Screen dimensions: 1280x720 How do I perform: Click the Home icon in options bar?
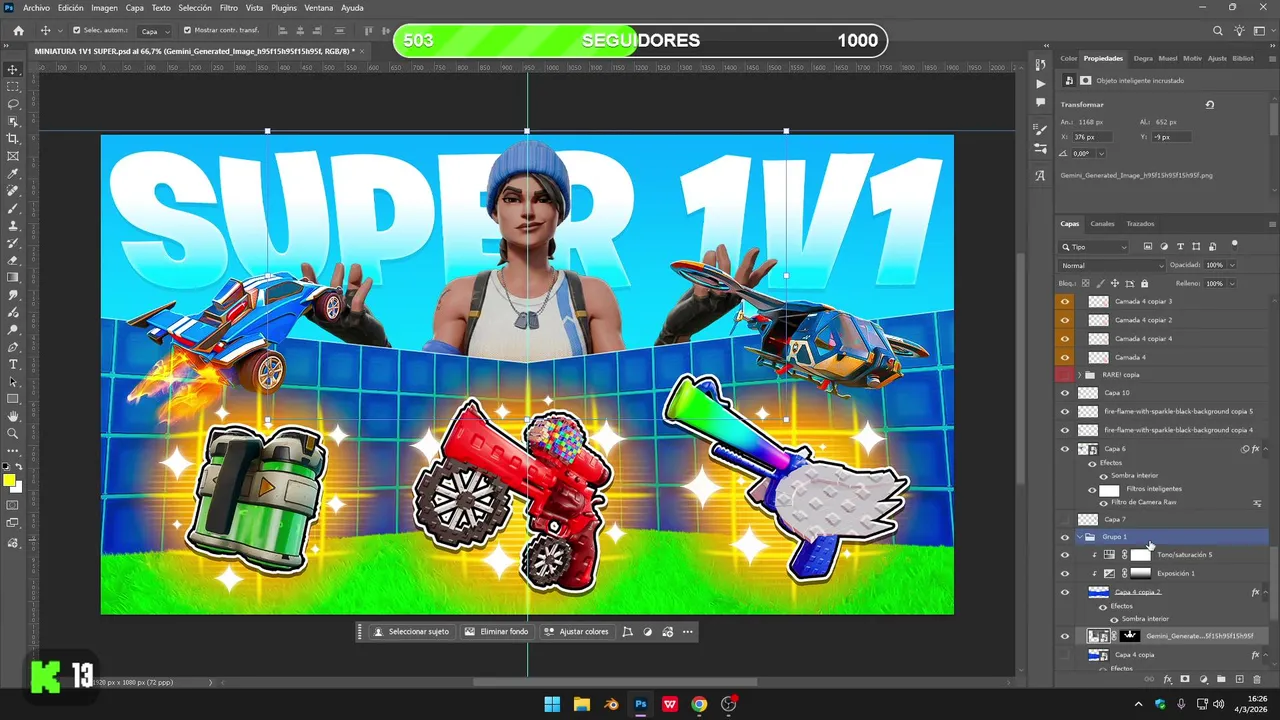[x=18, y=31]
